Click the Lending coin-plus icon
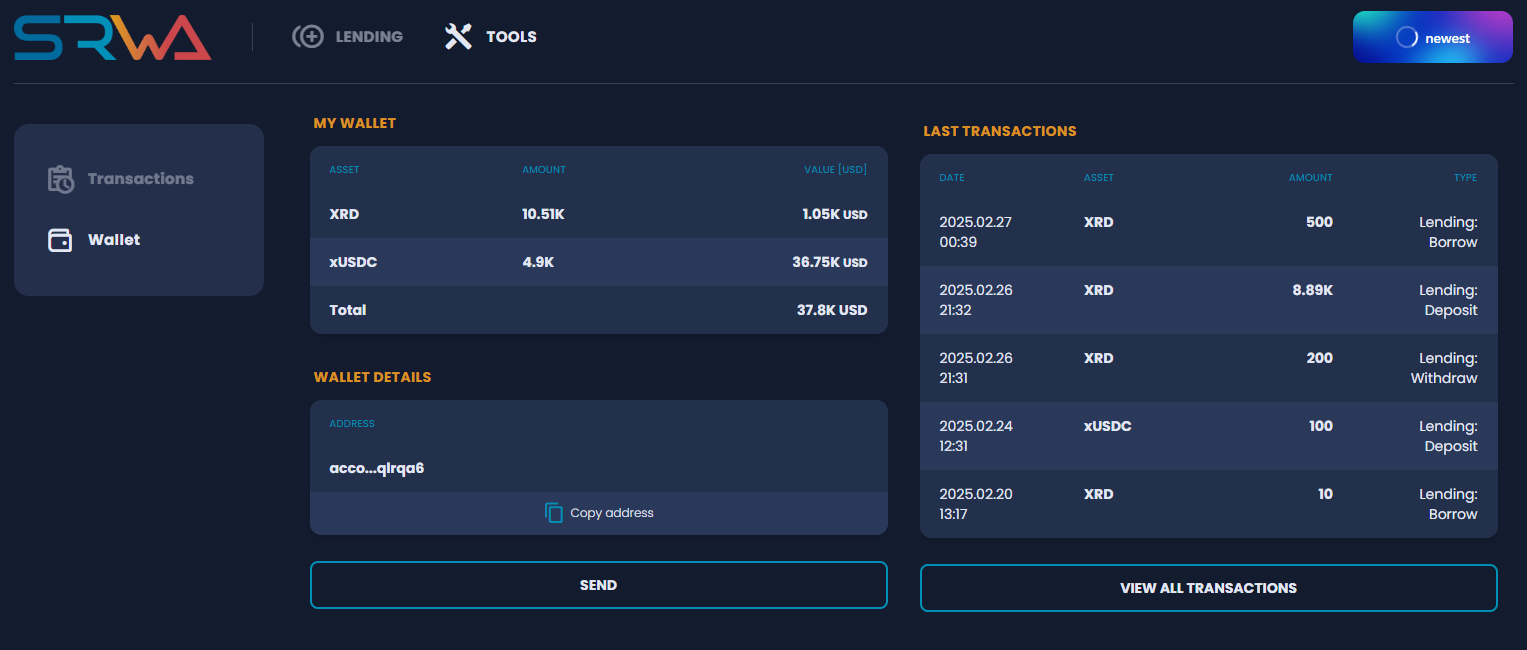1527x650 pixels. (308, 37)
